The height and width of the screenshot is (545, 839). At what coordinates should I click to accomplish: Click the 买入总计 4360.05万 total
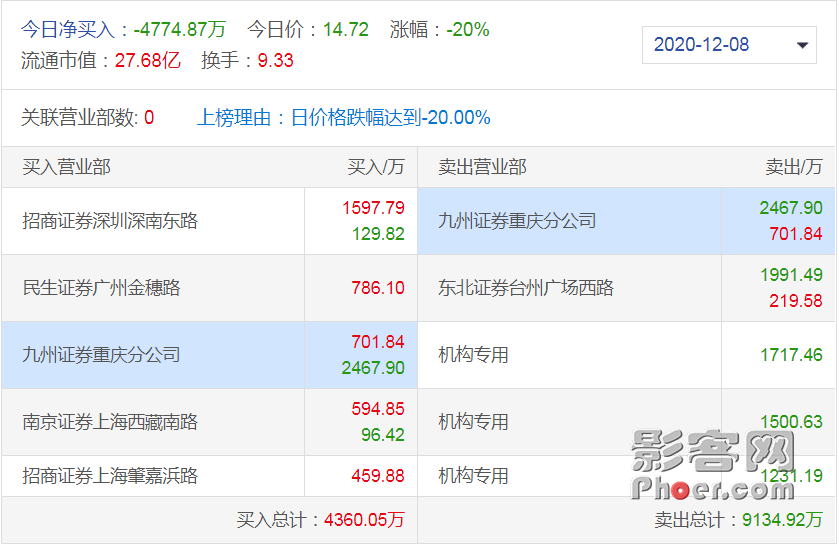click(x=321, y=519)
